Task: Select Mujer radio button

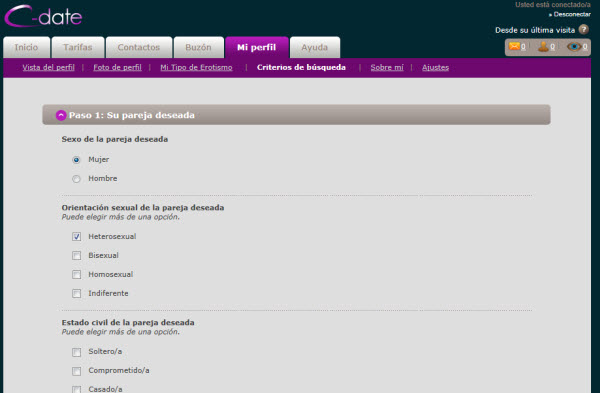Action: pyautogui.click(x=76, y=160)
